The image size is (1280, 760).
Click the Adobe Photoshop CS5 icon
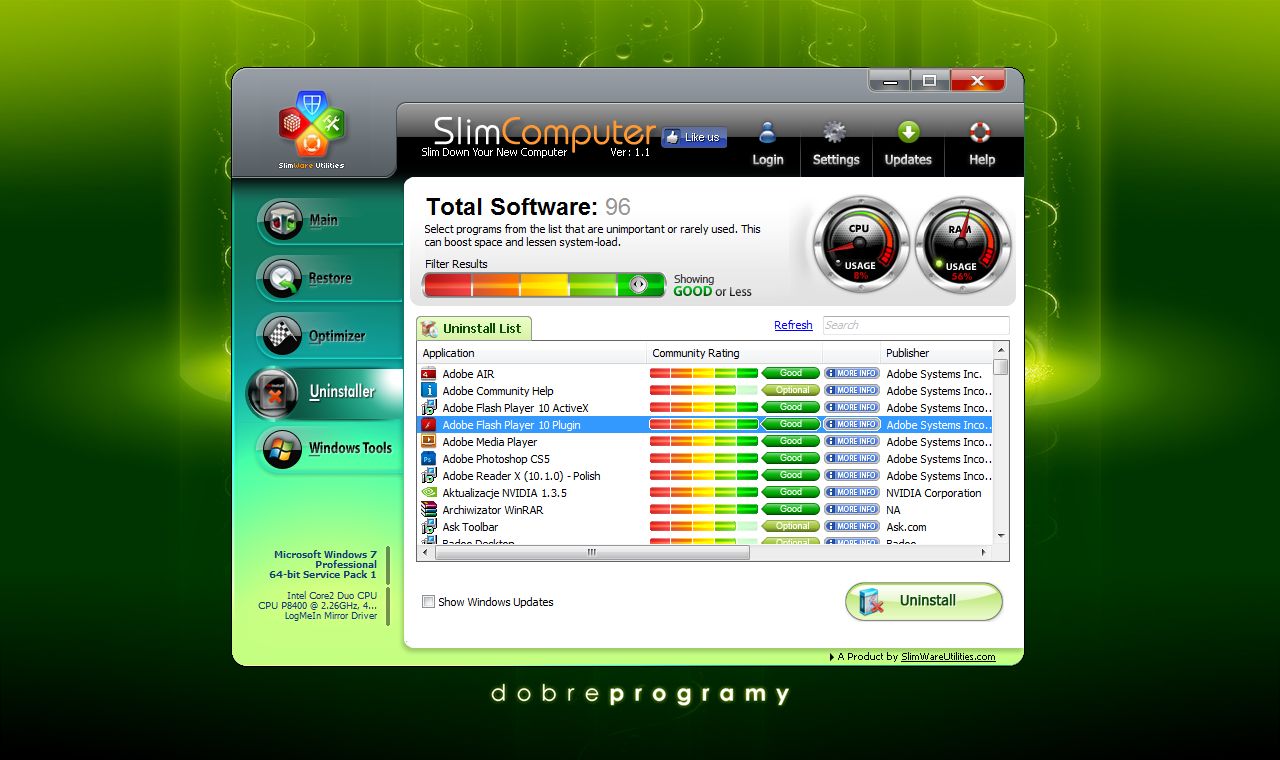click(x=429, y=459)
